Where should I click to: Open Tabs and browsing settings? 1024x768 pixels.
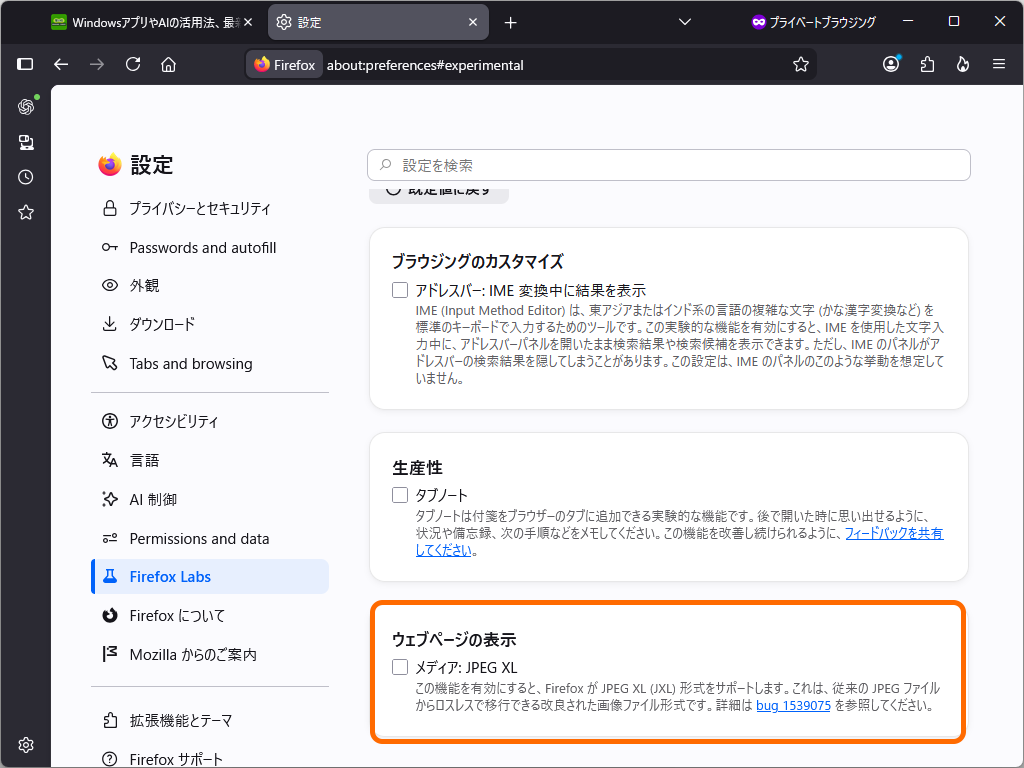(210, 364)
